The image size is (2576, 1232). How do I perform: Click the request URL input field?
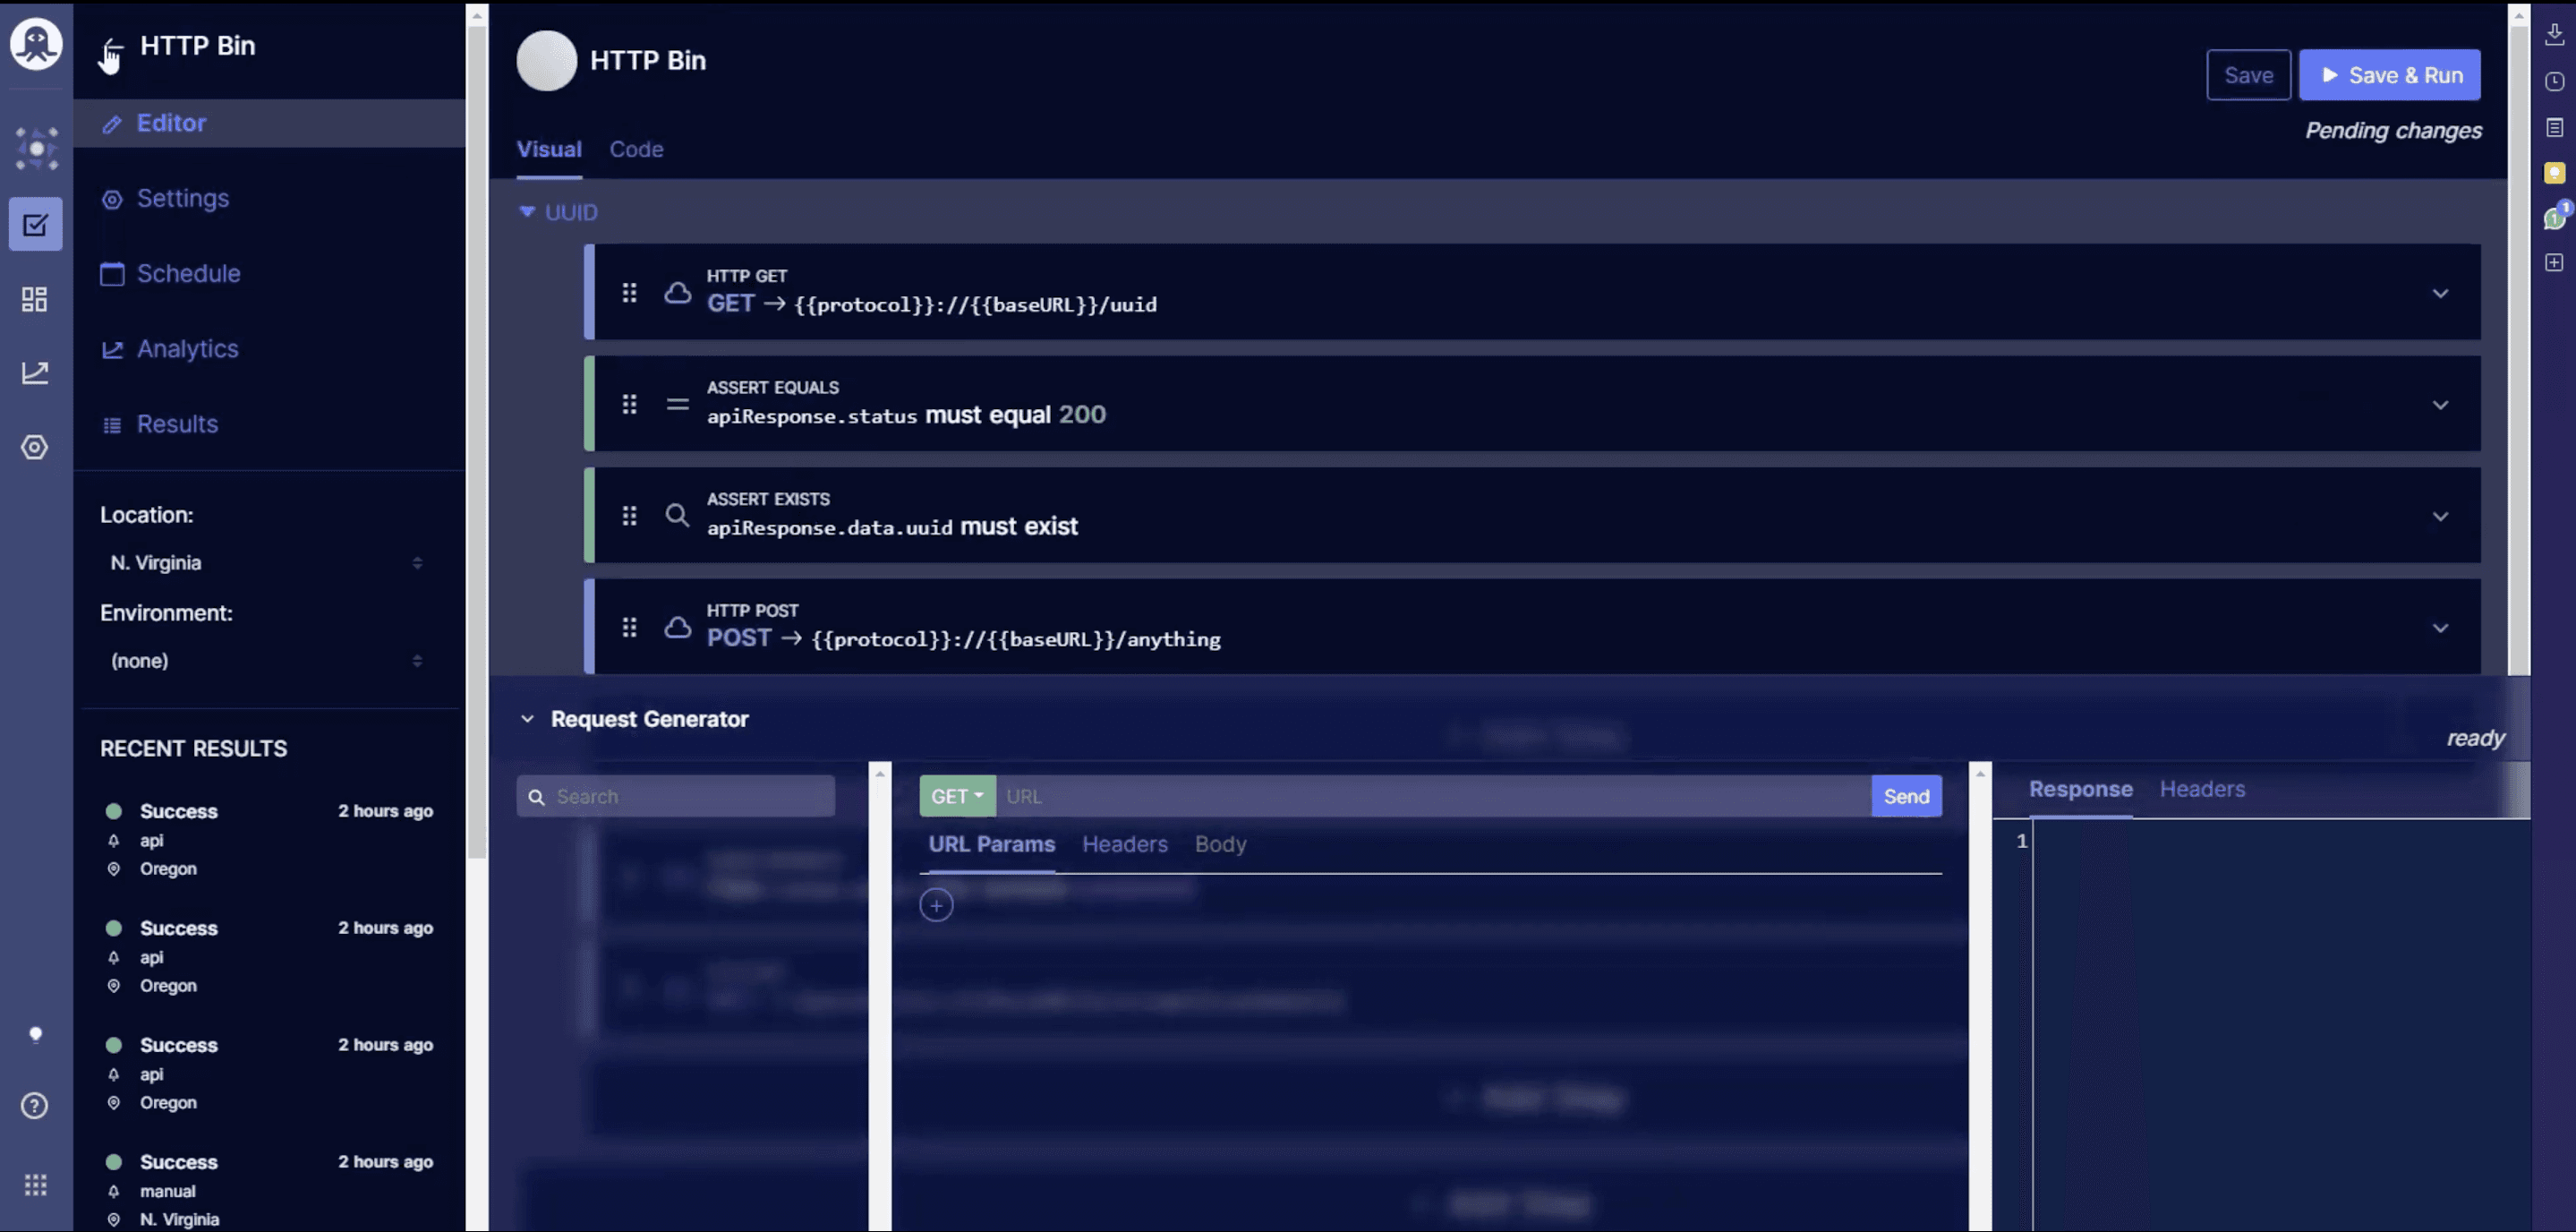click(x=1433, y=796)
